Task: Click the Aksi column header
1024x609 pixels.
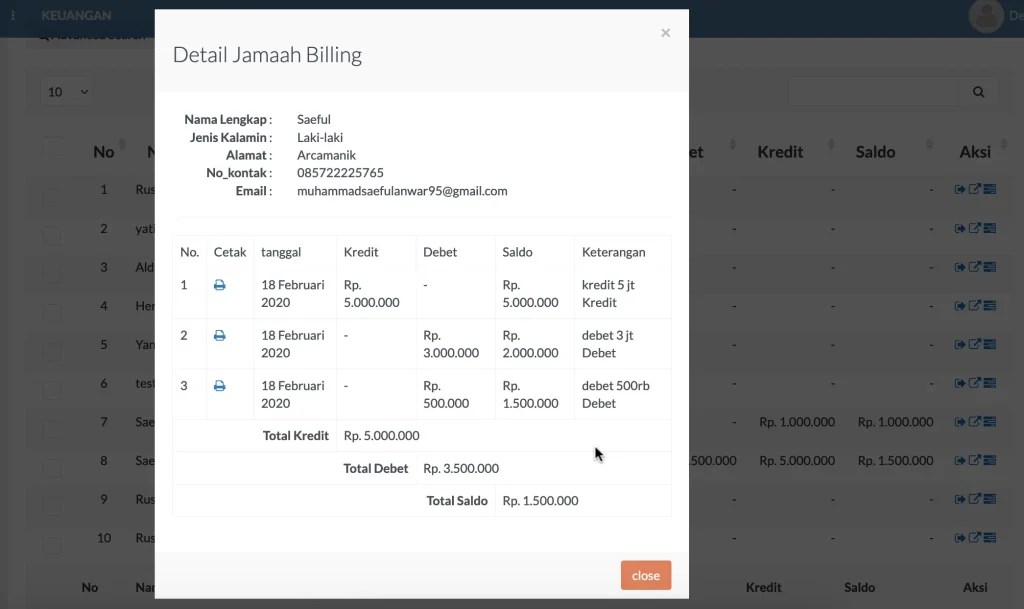Action: pos(974,152)
